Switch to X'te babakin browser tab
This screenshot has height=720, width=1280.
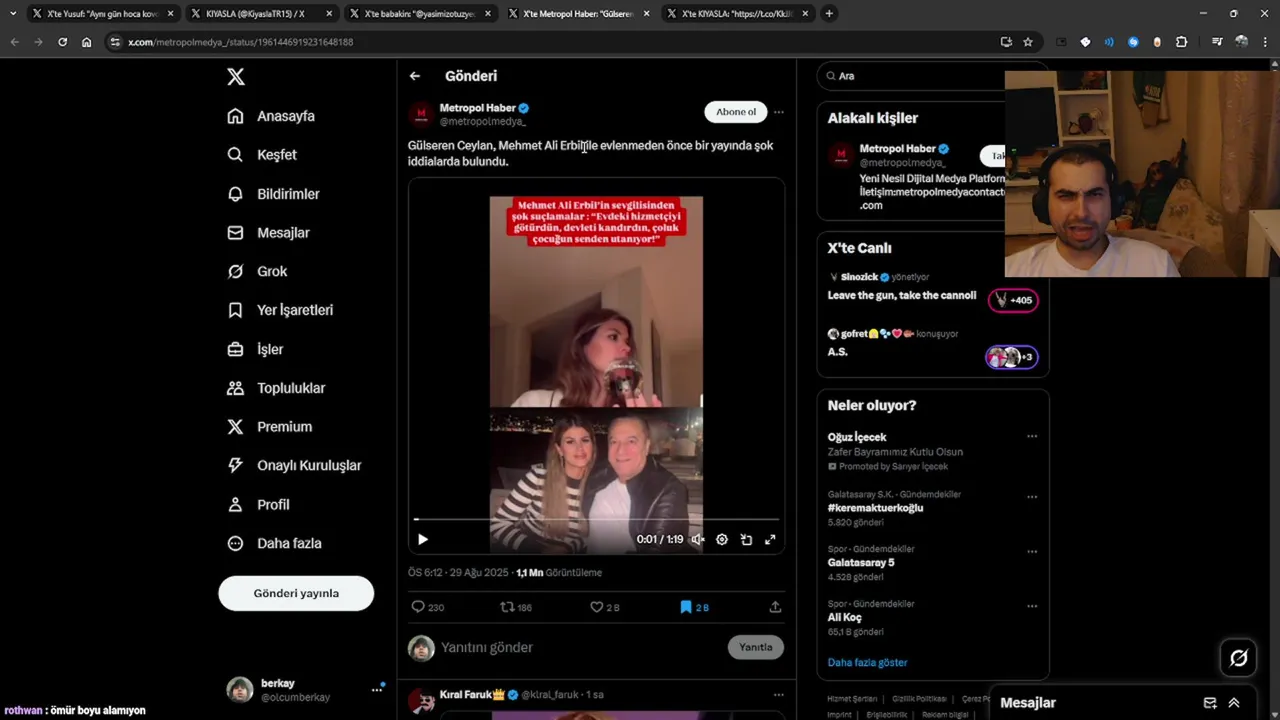420,14
